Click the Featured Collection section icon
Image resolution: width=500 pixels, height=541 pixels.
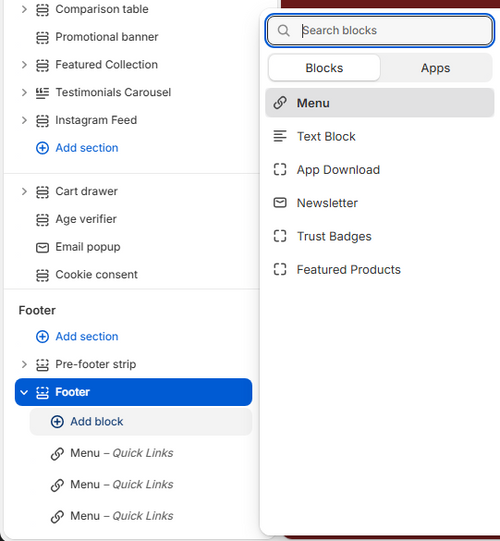coord(42,65)
